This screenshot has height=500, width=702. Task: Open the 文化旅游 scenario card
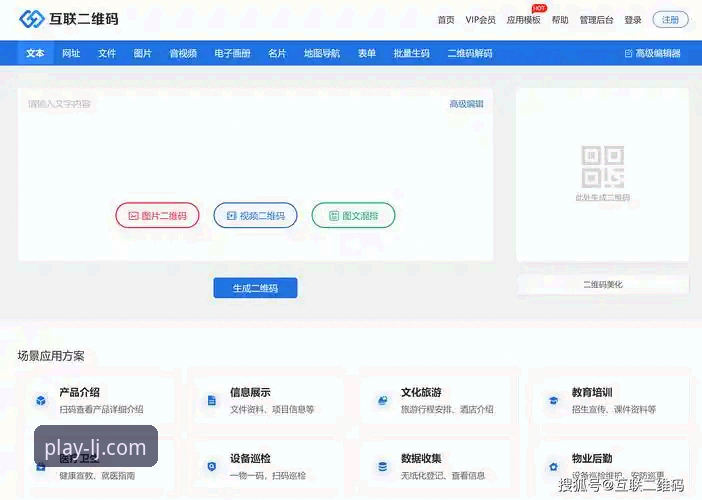(x=437, y=400)
